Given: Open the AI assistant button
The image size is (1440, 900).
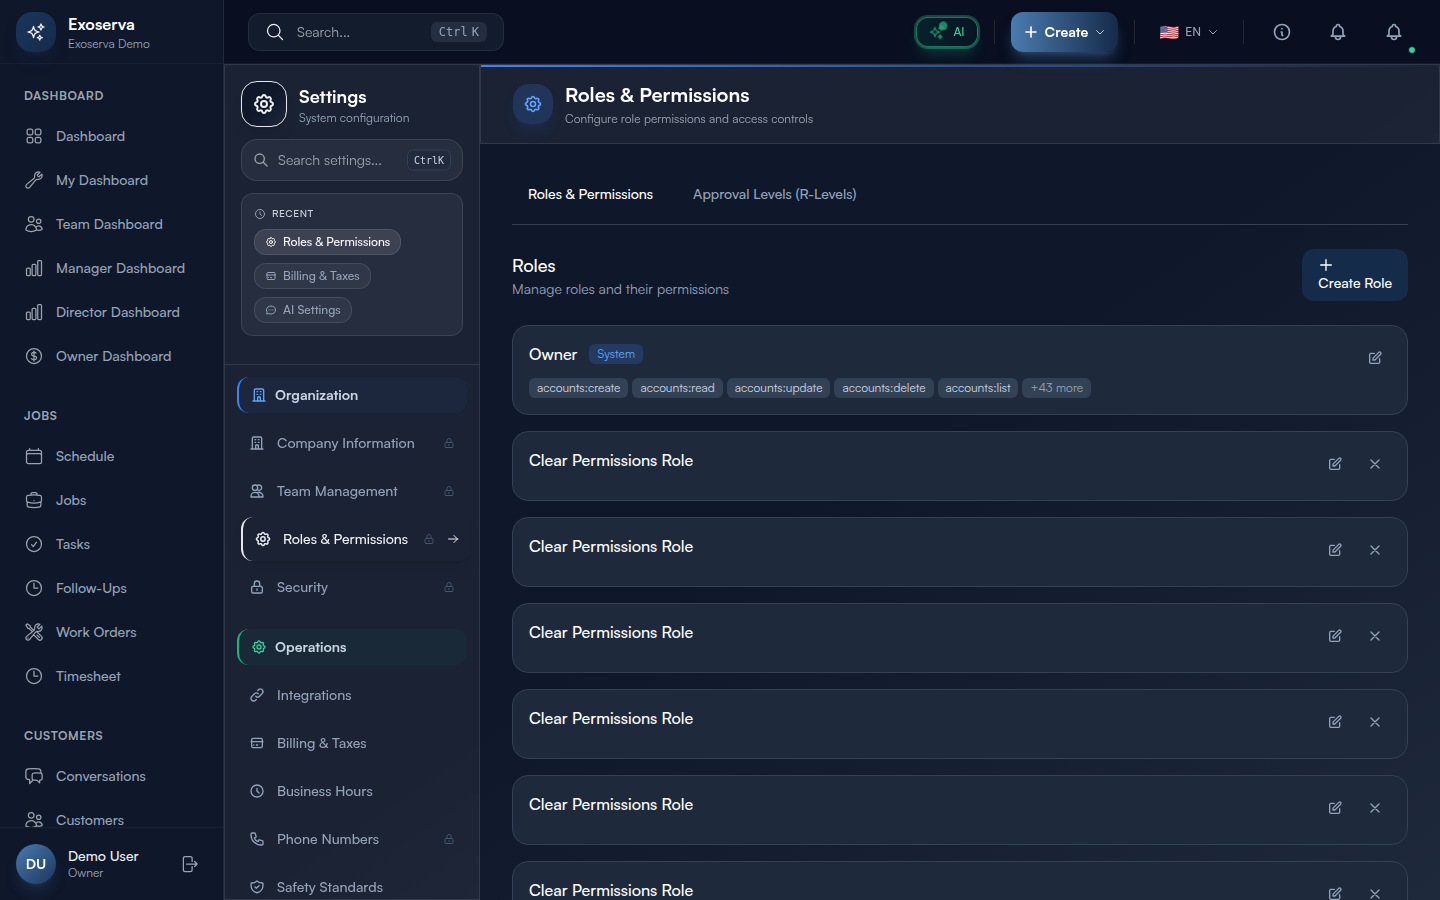Looking at the screenshot, I should [947, 32].
